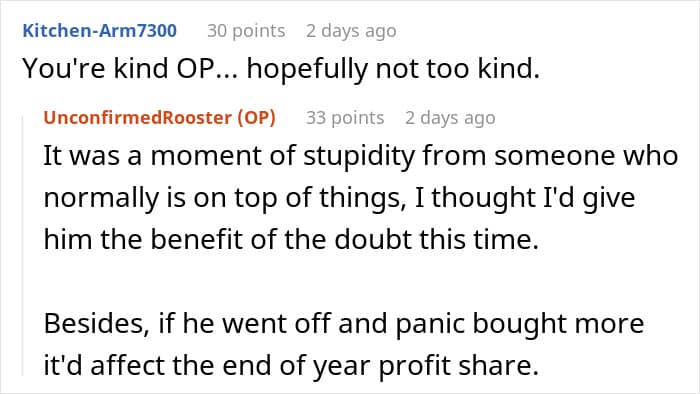
Task: Open the timestamp permalink on Kitchen-Arm7300's comment
Action: coord(351,31)
